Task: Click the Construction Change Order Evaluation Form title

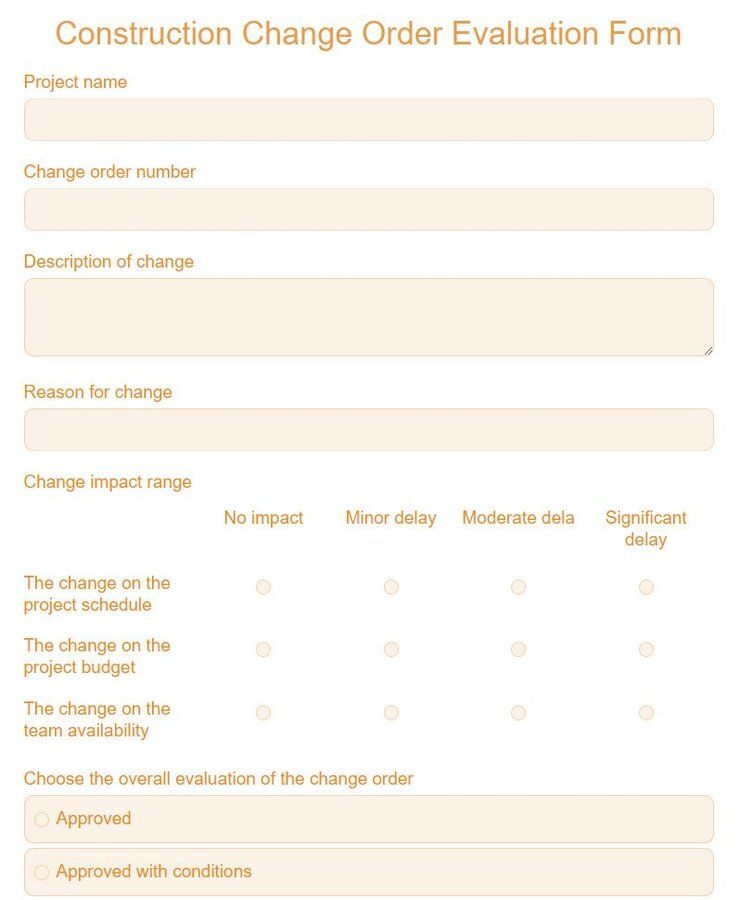Action: coord(369,33)
